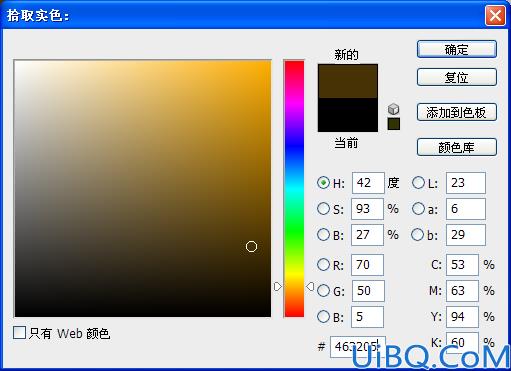
Task: Click the 当前 label below the swatch
Action: click(346, 143)
